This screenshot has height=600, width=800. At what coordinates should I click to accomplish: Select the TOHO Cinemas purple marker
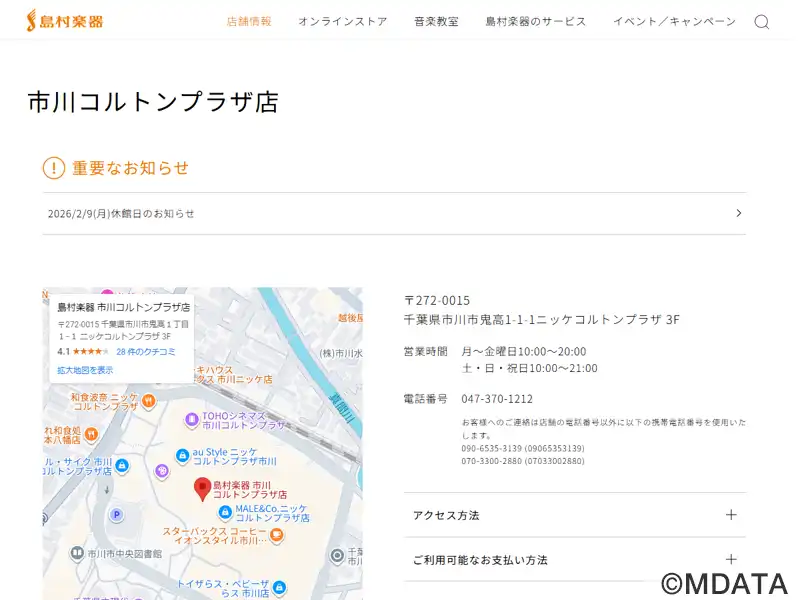pos(191,420)
